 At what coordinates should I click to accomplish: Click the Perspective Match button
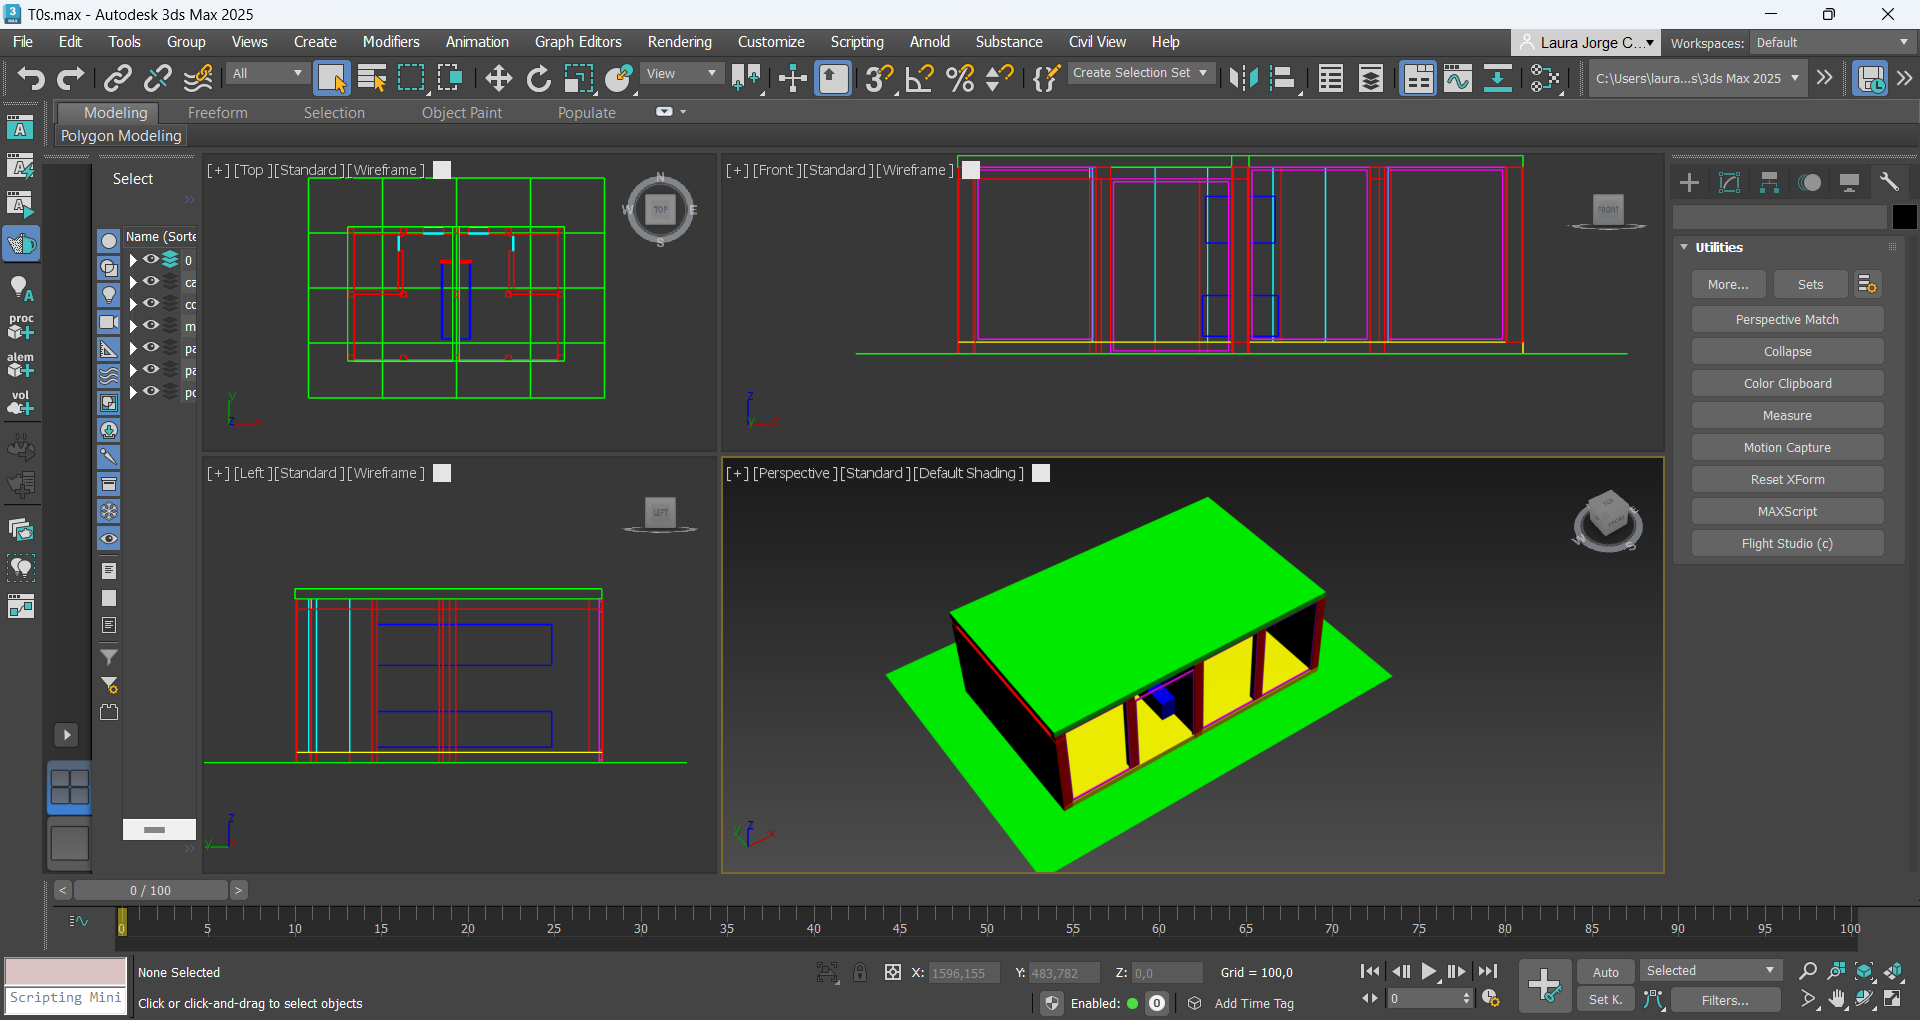pyautogui.click(x=1787, y=320)
